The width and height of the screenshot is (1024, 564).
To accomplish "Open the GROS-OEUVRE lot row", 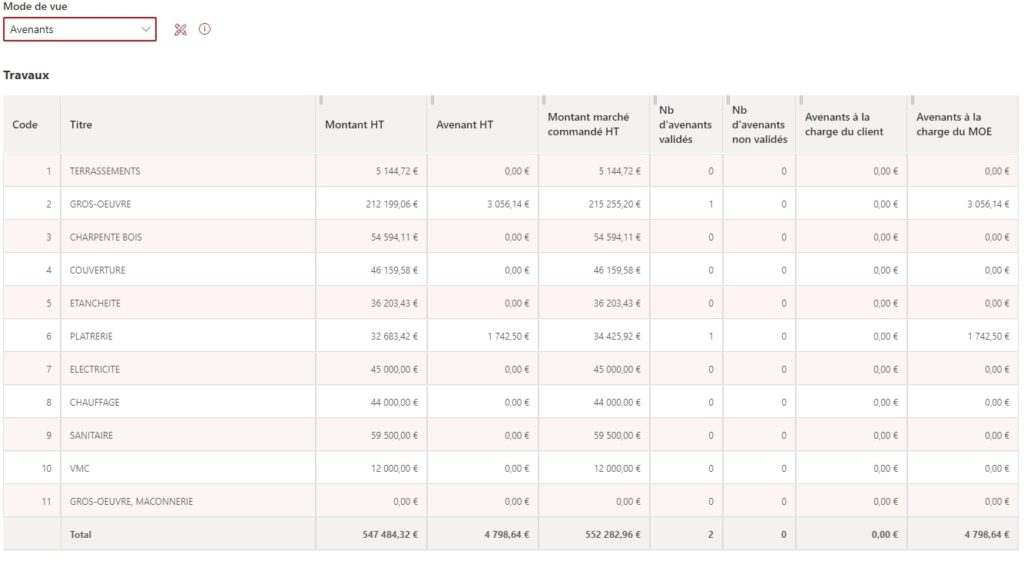I will 511,204.
